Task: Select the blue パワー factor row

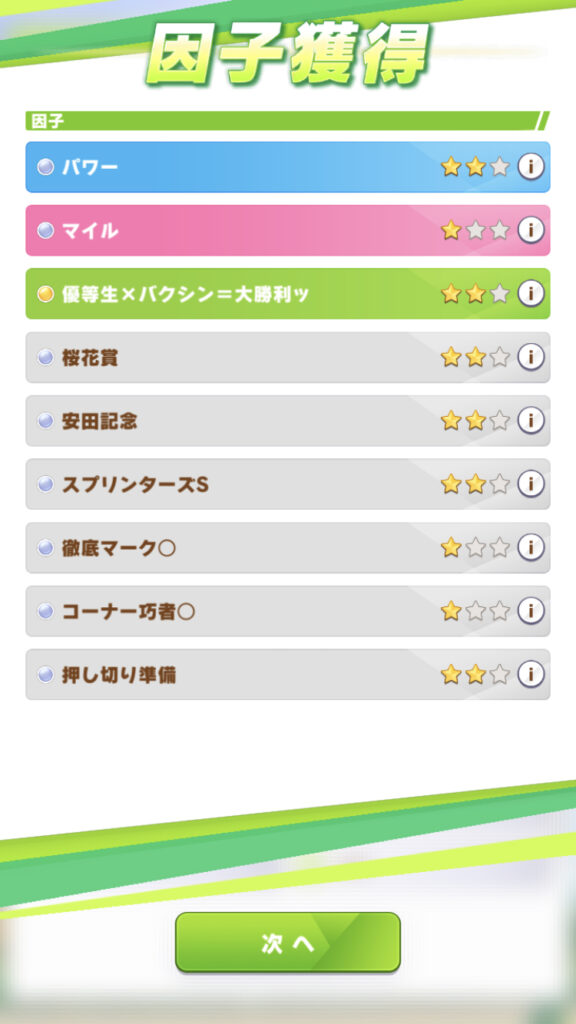Action: pos(287,167)
